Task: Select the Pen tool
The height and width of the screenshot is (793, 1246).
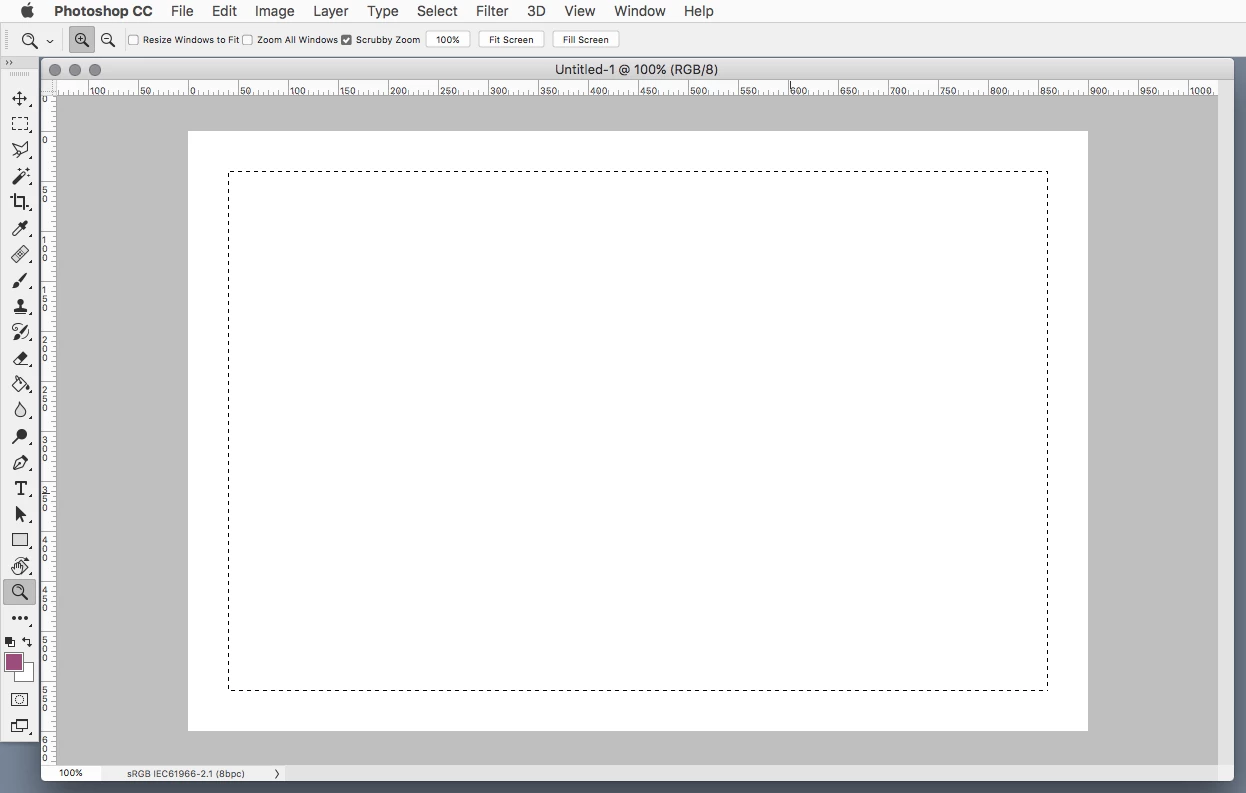Action: (x=19, y=463)
